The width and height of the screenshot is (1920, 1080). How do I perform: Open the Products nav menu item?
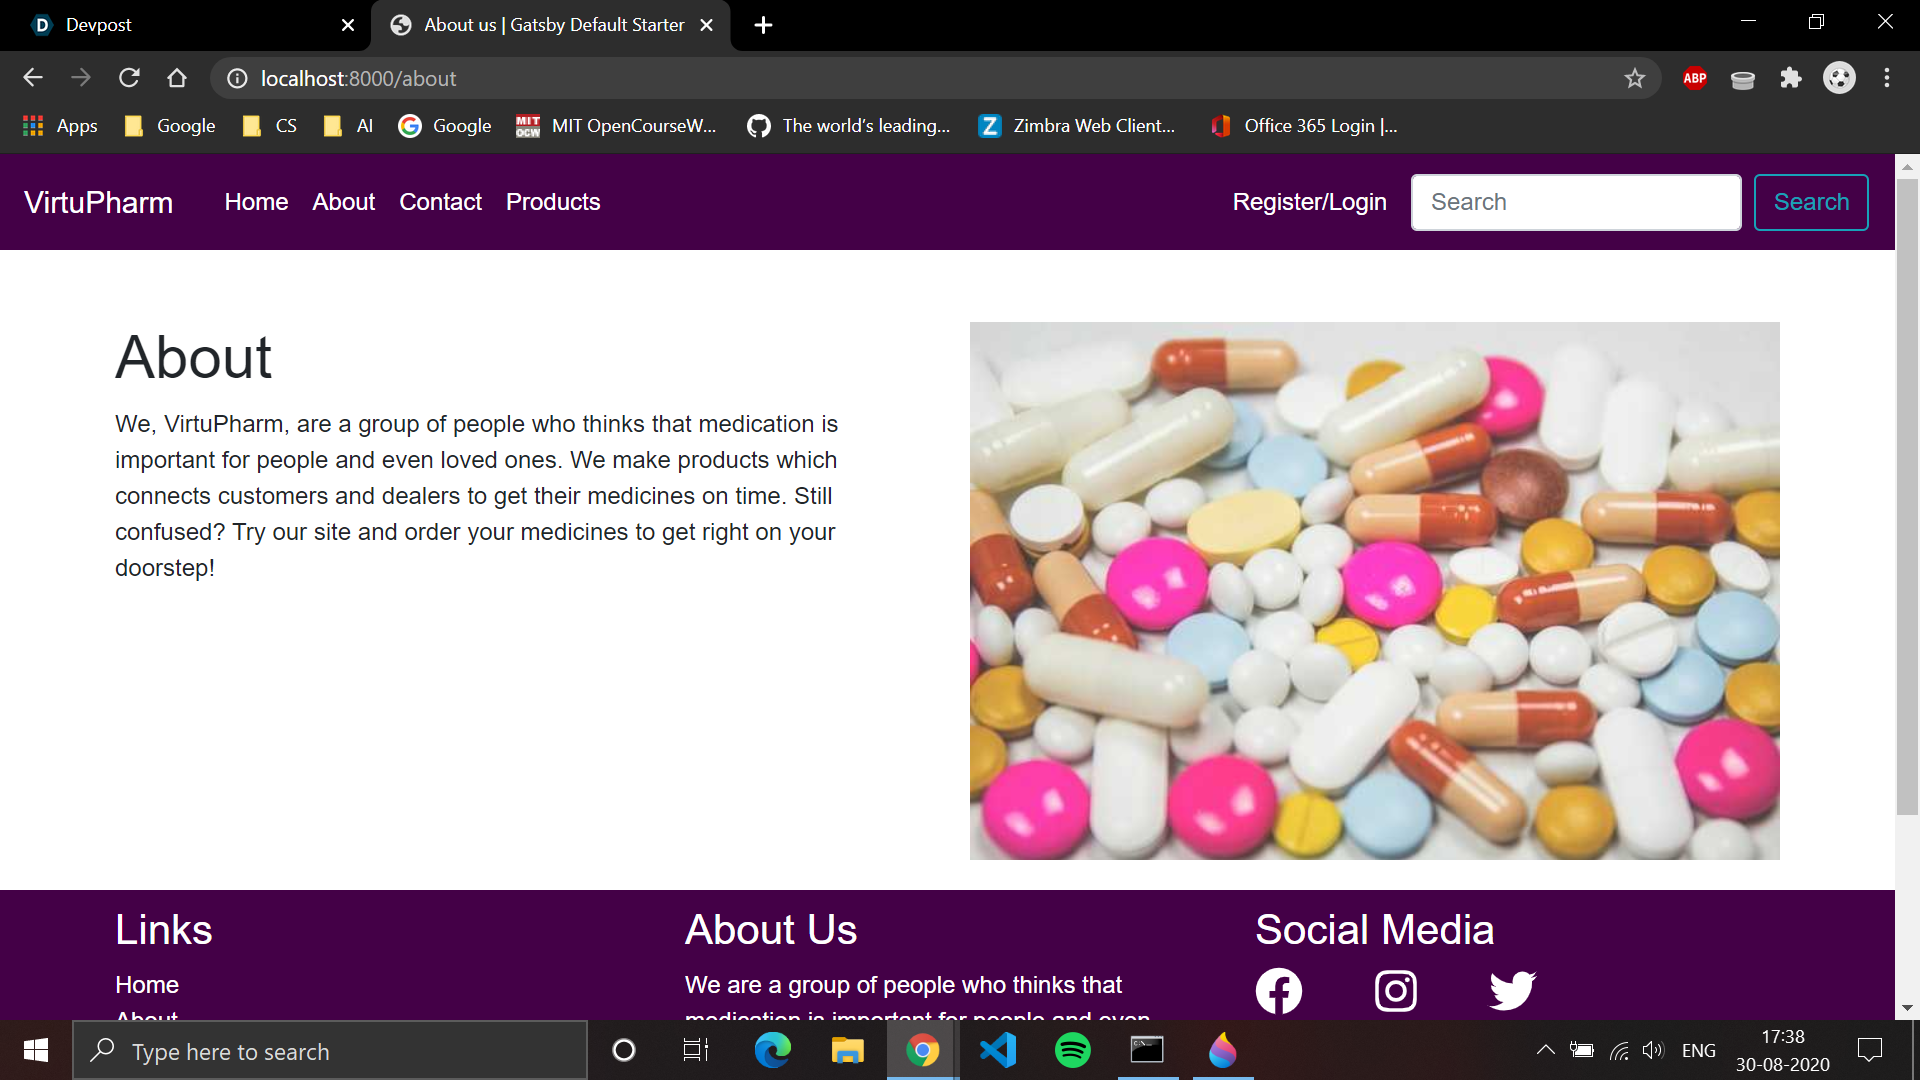click(x=552, y=202)
